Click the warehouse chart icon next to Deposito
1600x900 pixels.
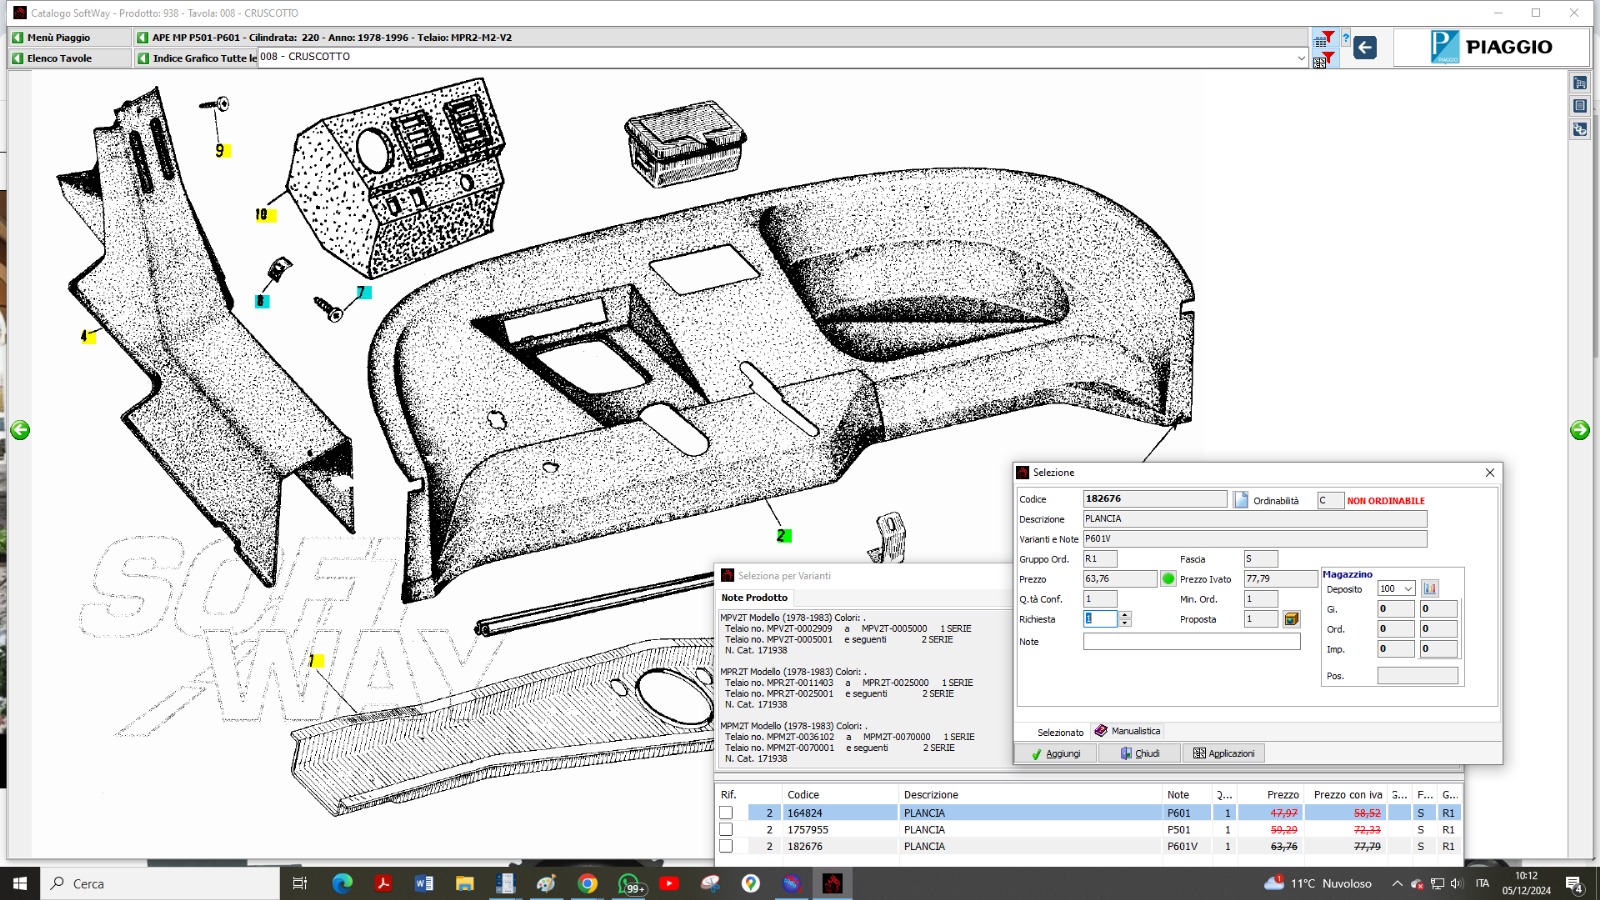tap(1430, 589)
